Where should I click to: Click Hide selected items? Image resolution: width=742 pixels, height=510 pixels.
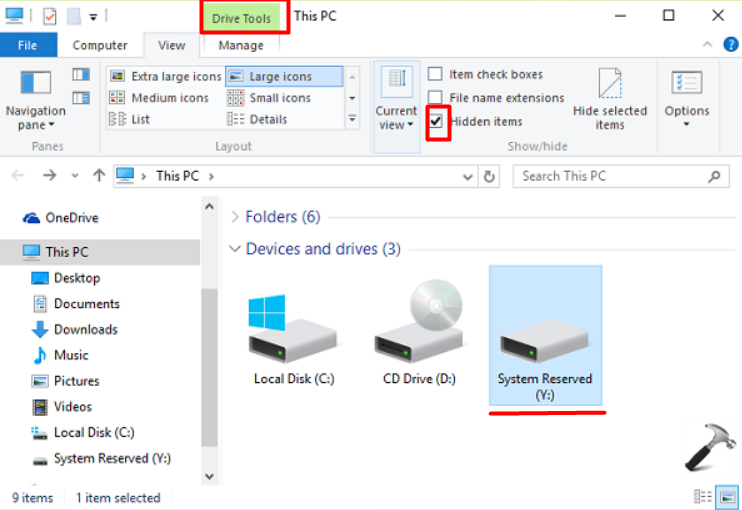click(610, 100)
